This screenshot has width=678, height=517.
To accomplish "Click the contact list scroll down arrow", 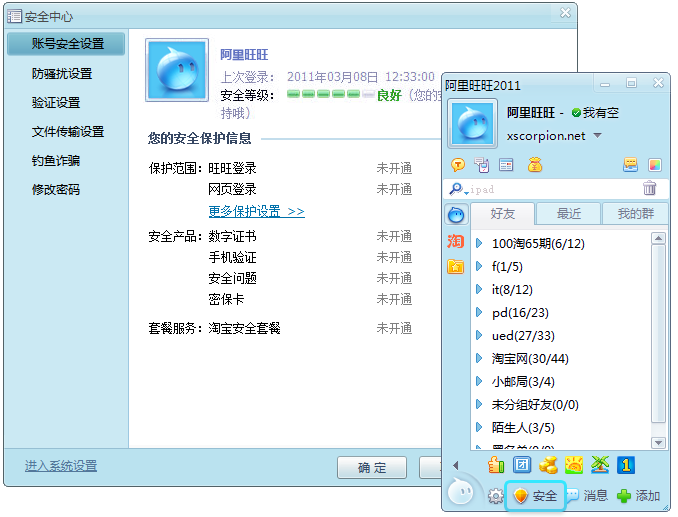I will click(658, 442).
